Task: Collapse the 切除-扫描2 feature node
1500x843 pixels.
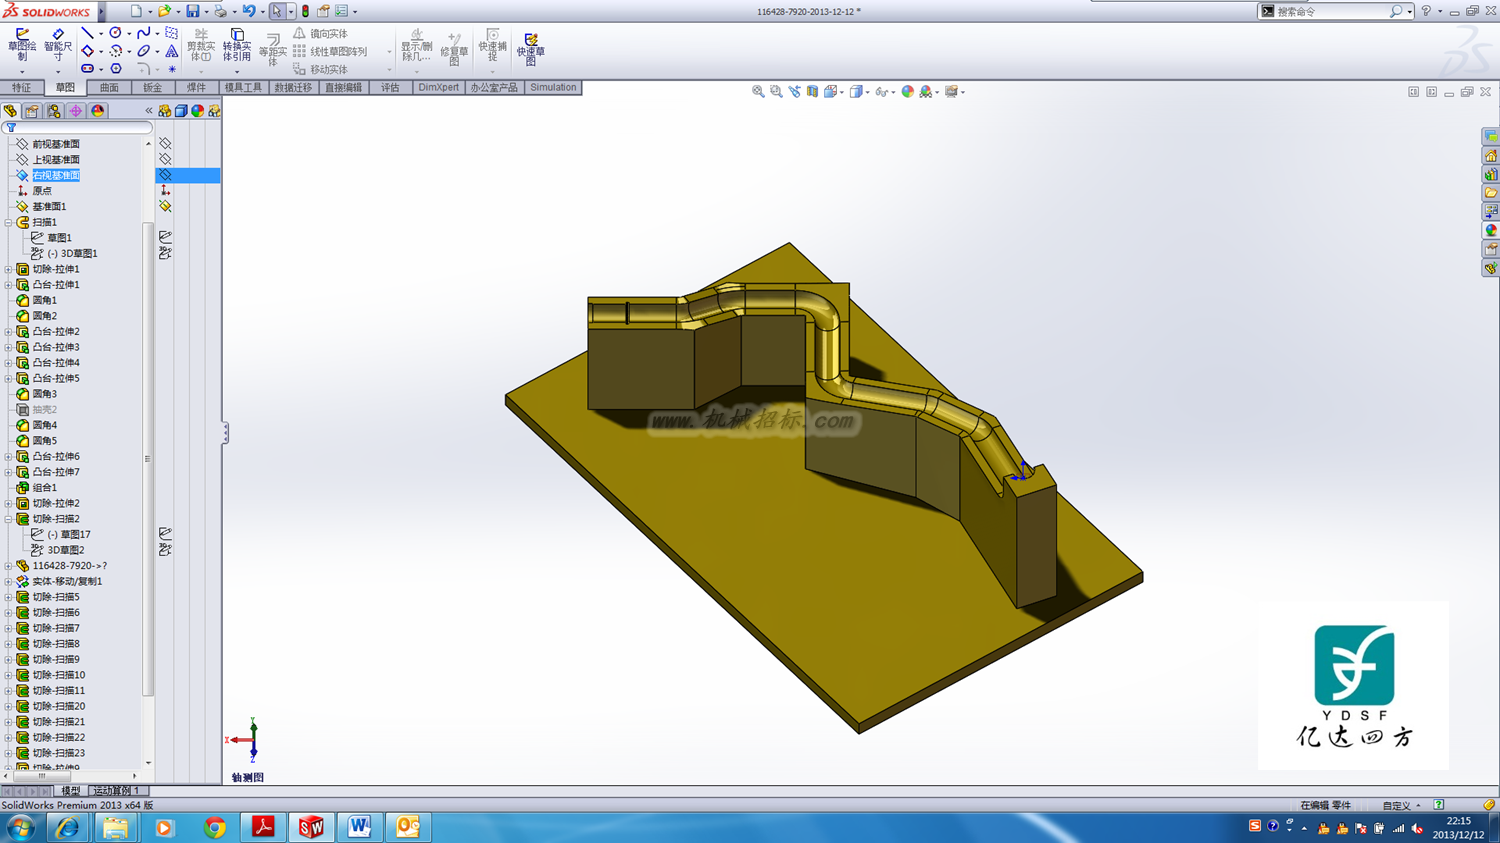Action: [9, 519]
